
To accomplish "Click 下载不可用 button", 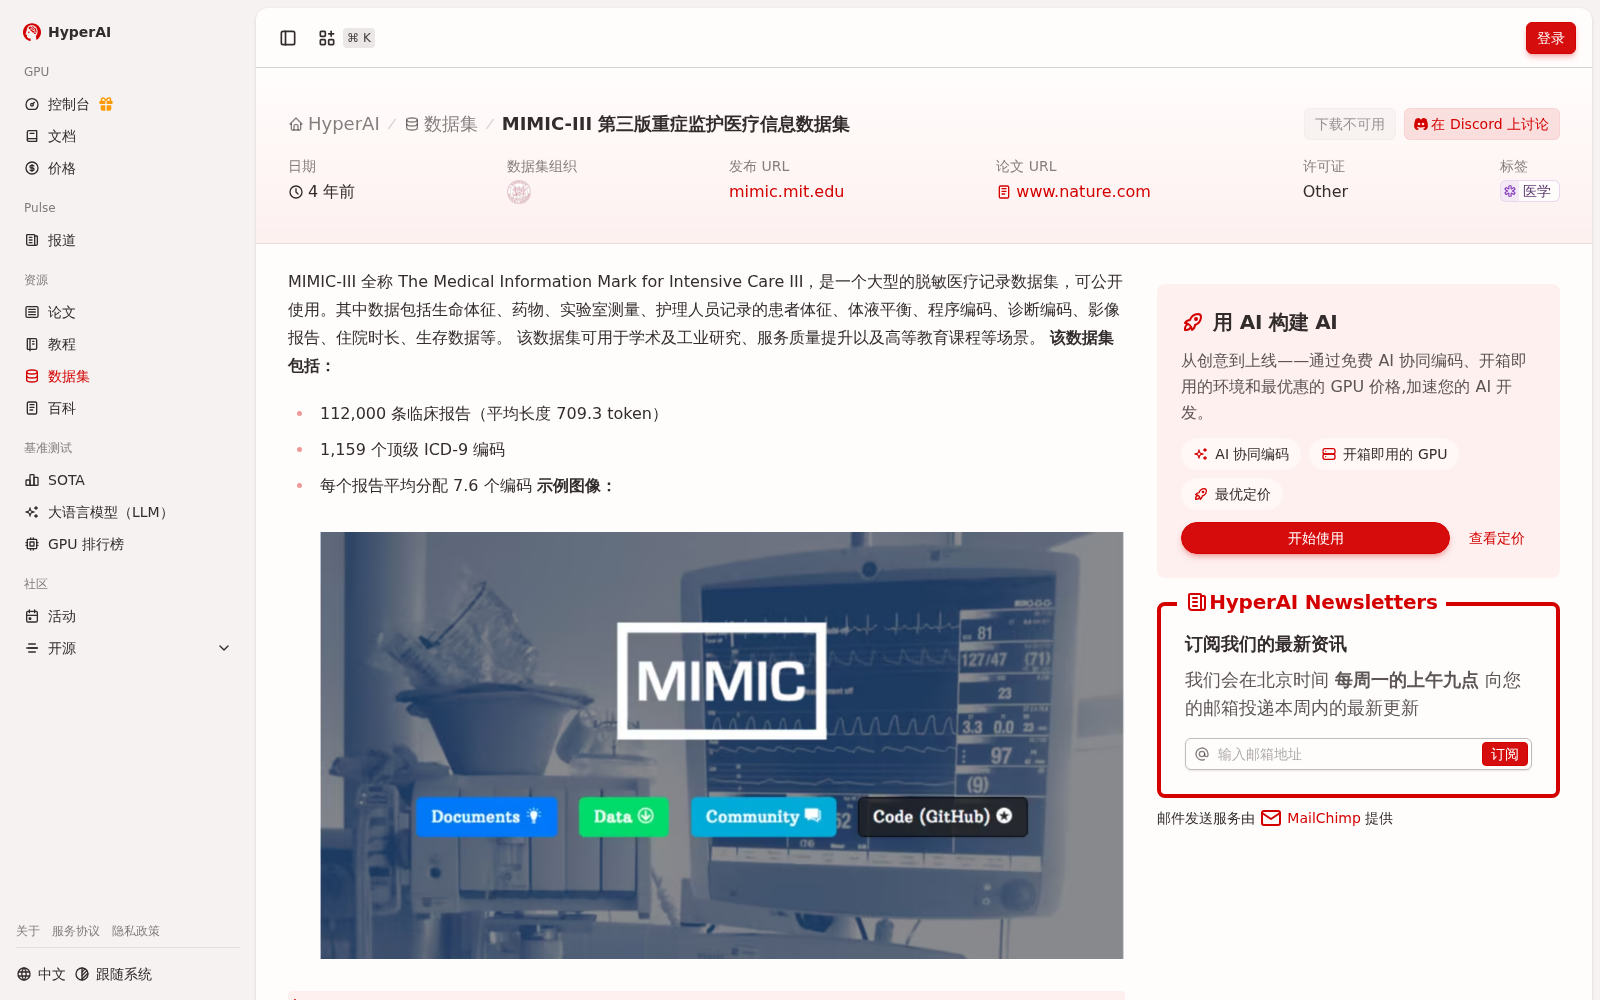I will 1349,124.
